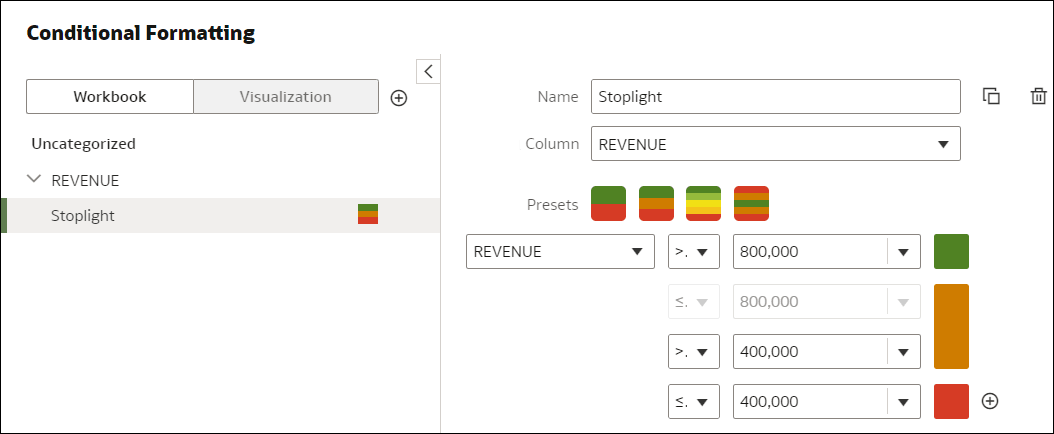The width and height of the screenshot is (1054, 434).
Task: Add a new conditional formatting rule
Action: 398,98
